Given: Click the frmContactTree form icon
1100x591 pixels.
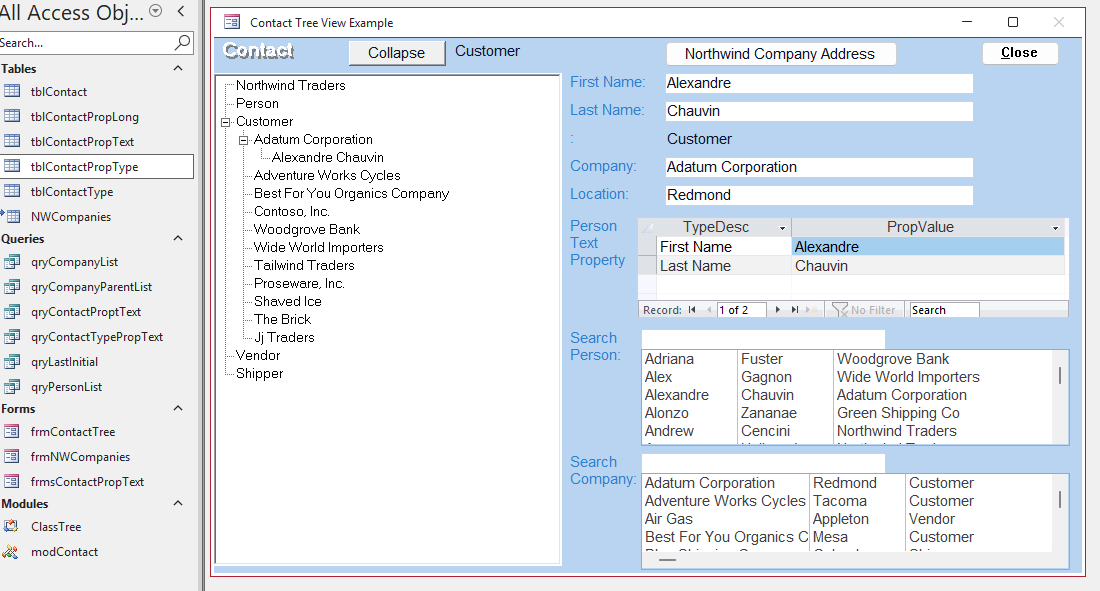Looking at the screenshot, I should (12, 432).
